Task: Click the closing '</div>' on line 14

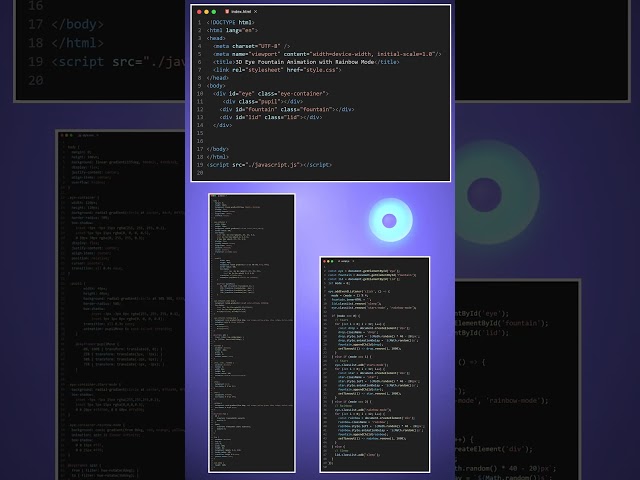Action: tap(222, 125)
